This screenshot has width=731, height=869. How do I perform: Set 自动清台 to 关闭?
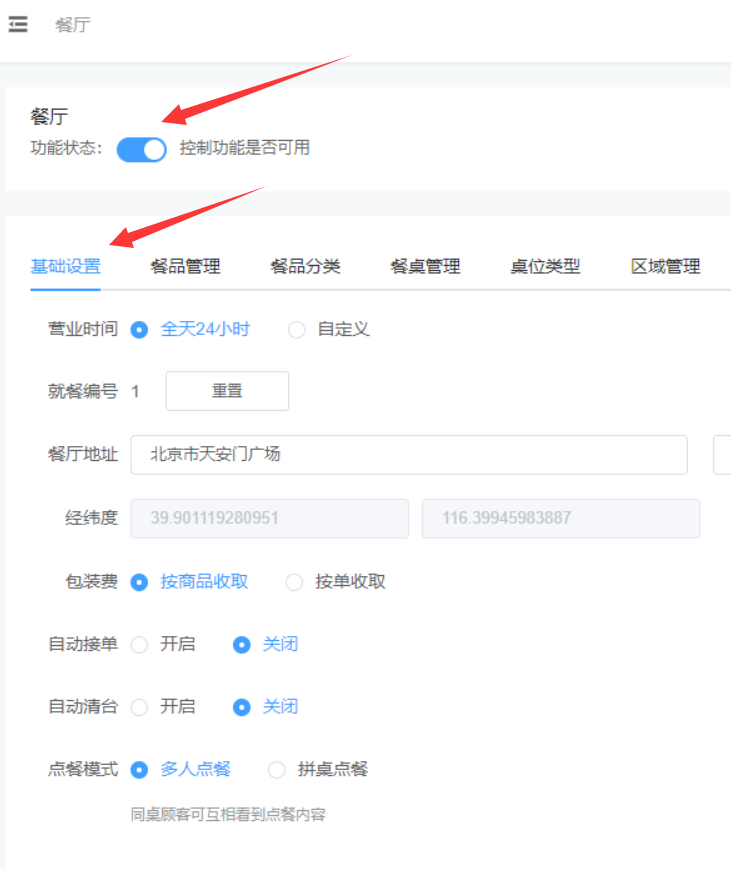(265, 707)
